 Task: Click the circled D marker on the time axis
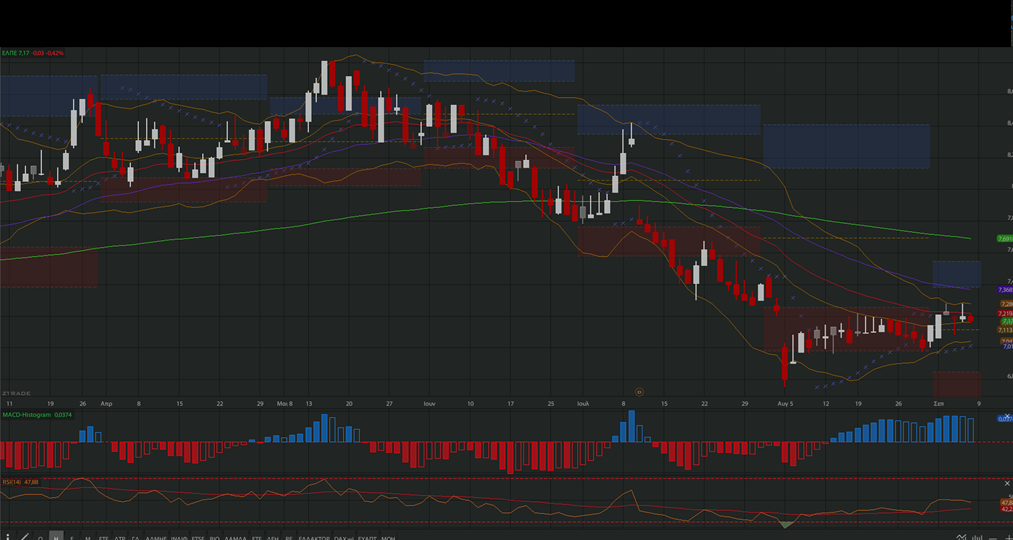639,391
